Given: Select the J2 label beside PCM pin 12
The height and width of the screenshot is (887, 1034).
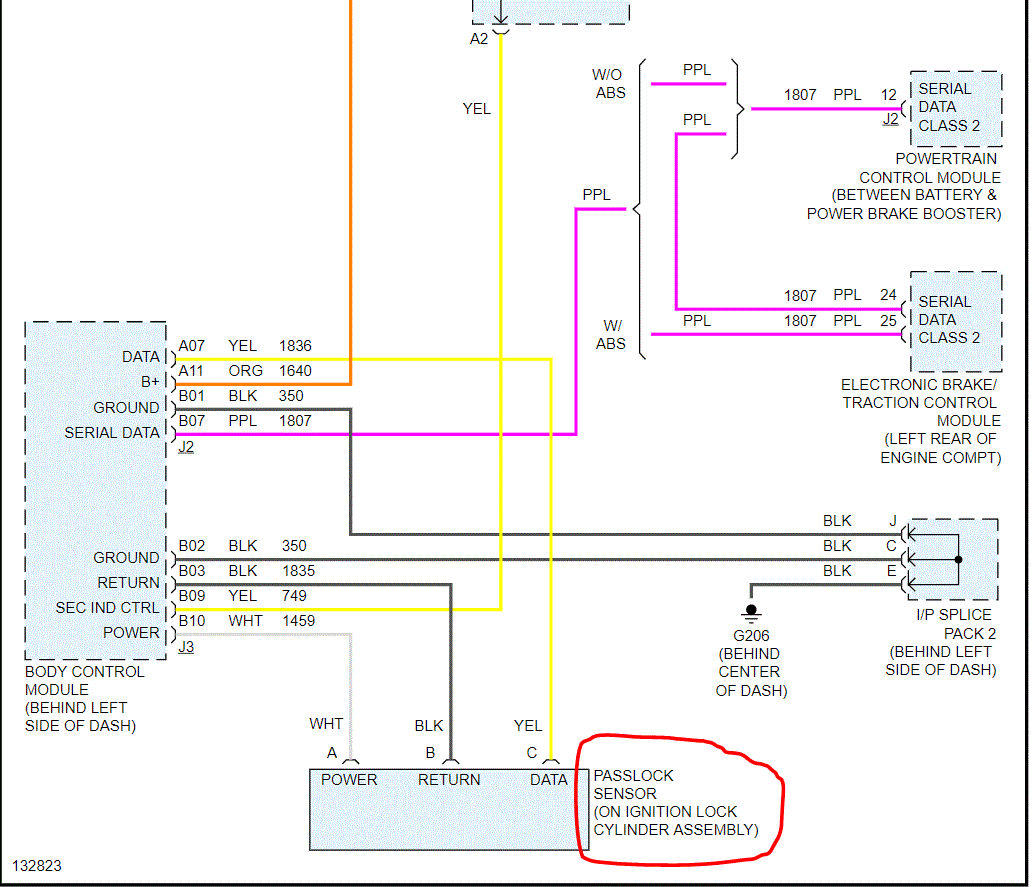Looking at the screenshot, I should (x=890, y=119).
